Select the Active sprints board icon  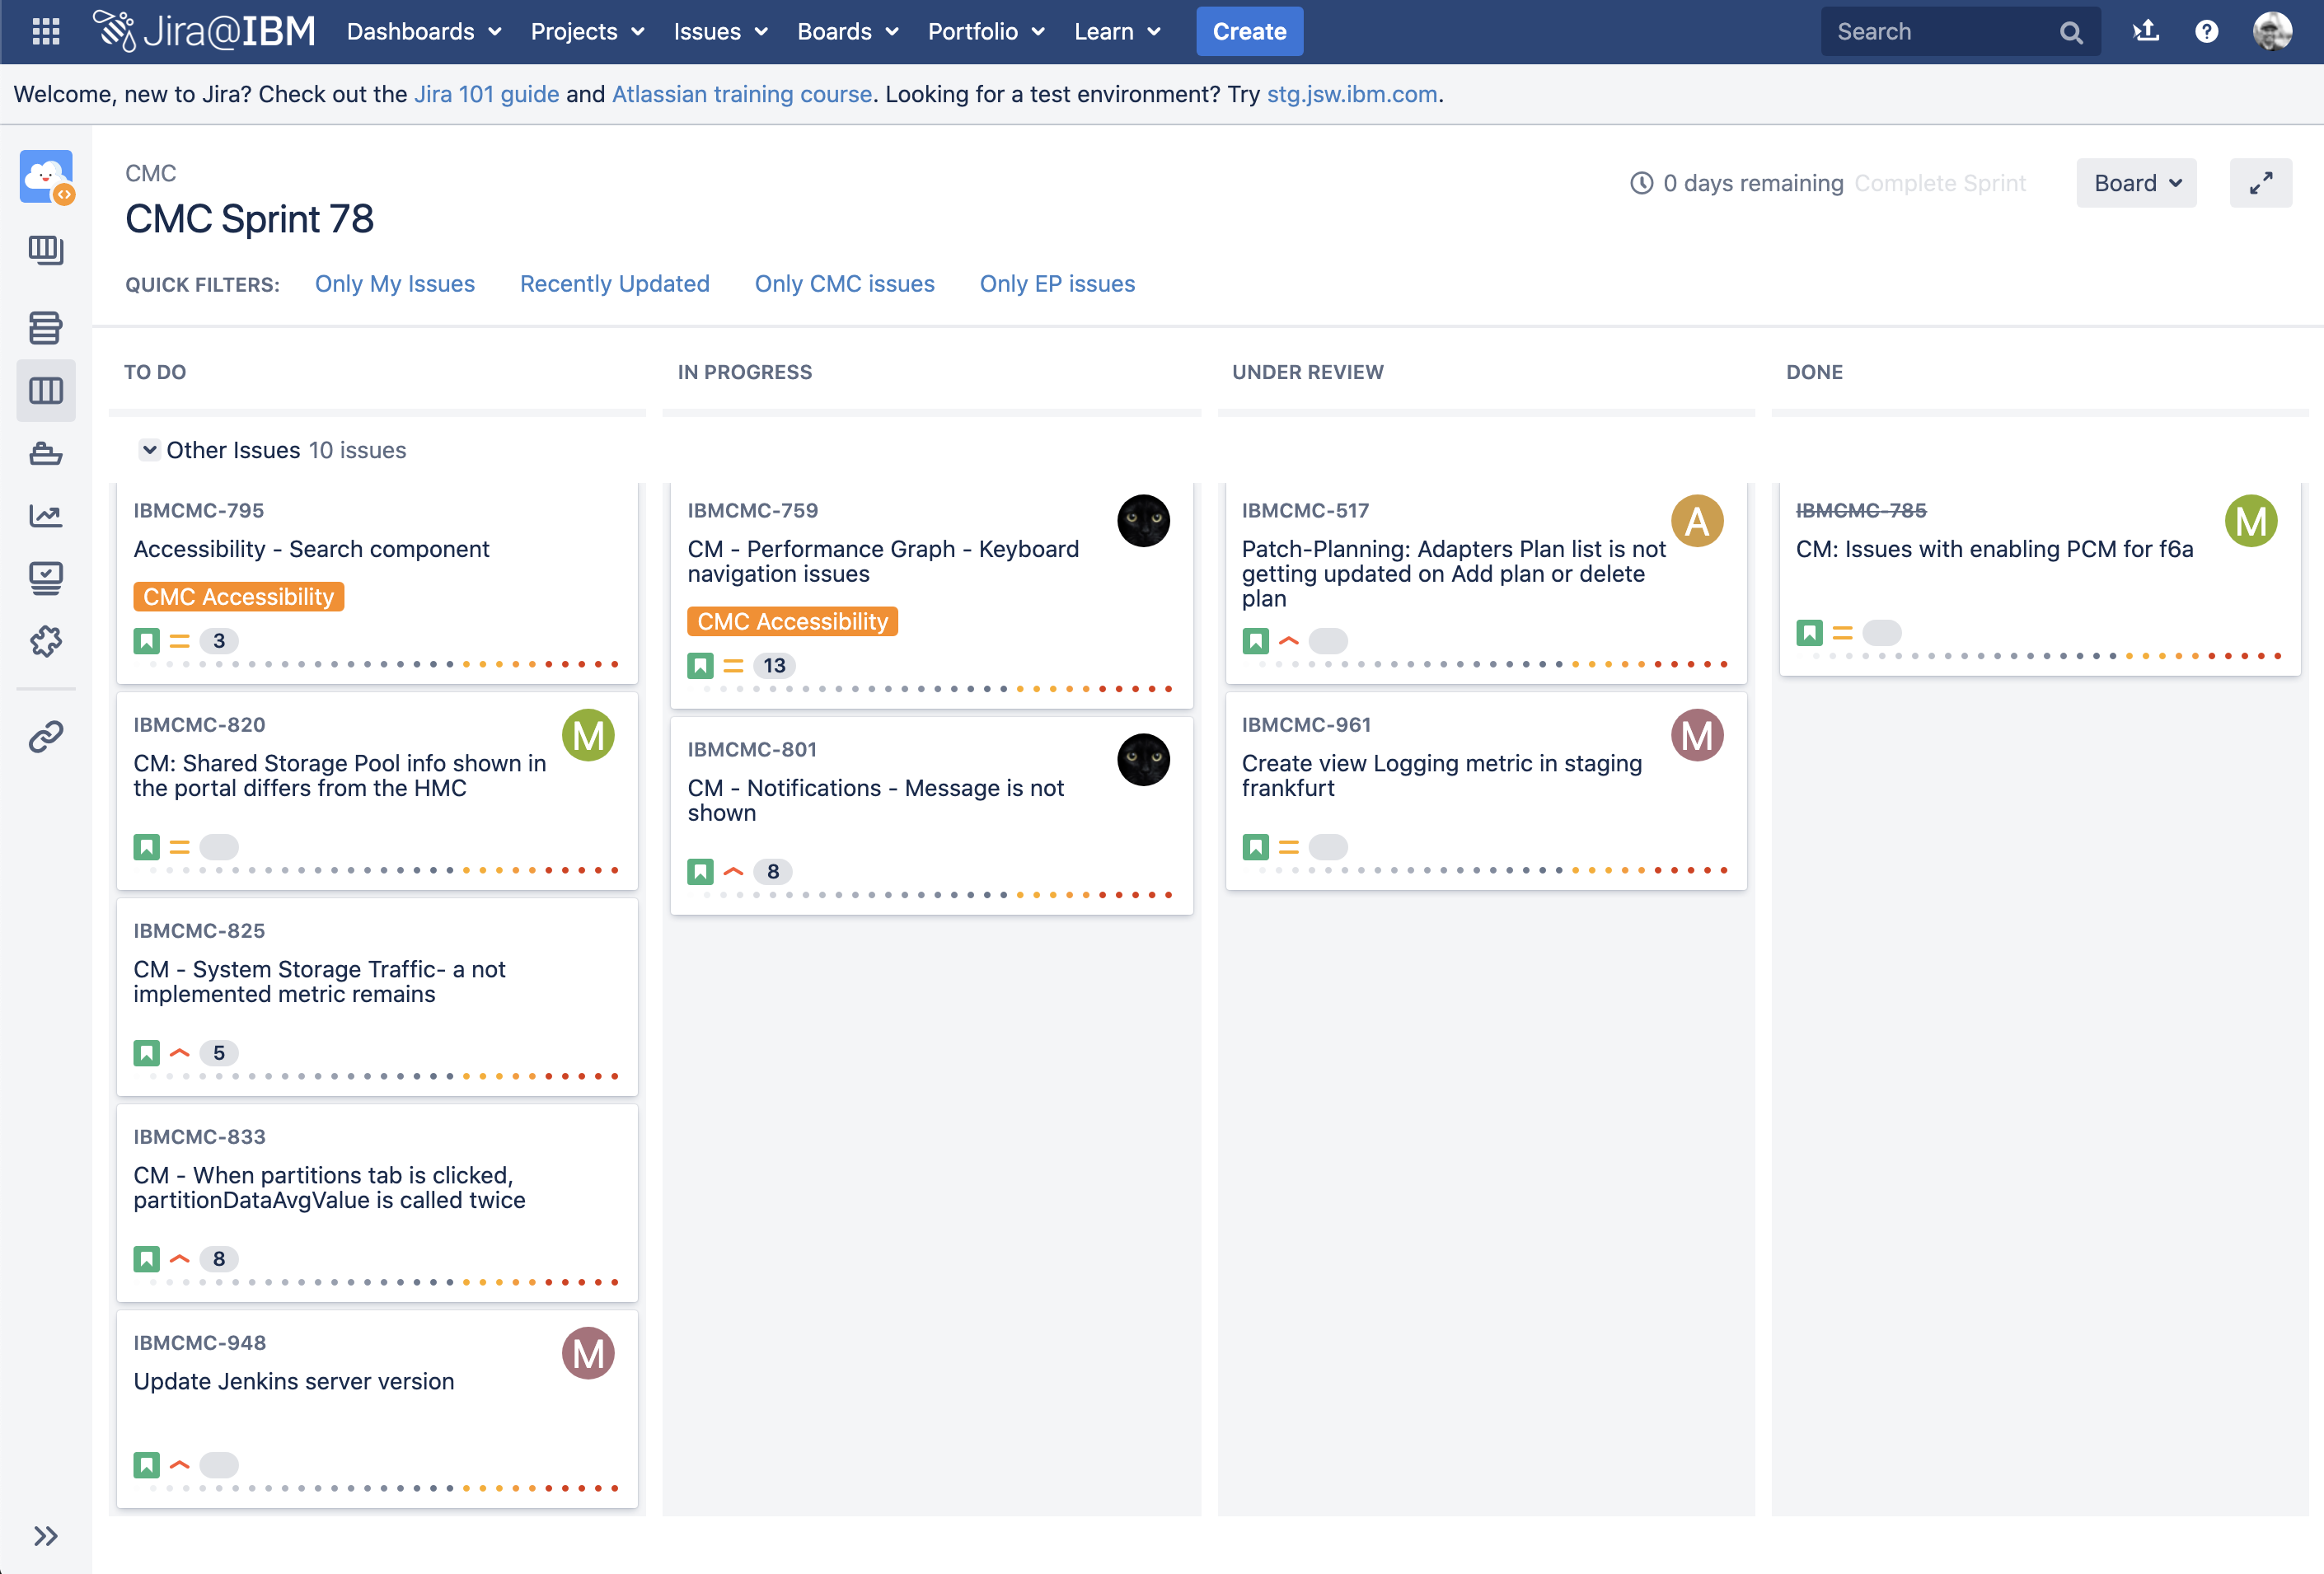click(46, 391)
